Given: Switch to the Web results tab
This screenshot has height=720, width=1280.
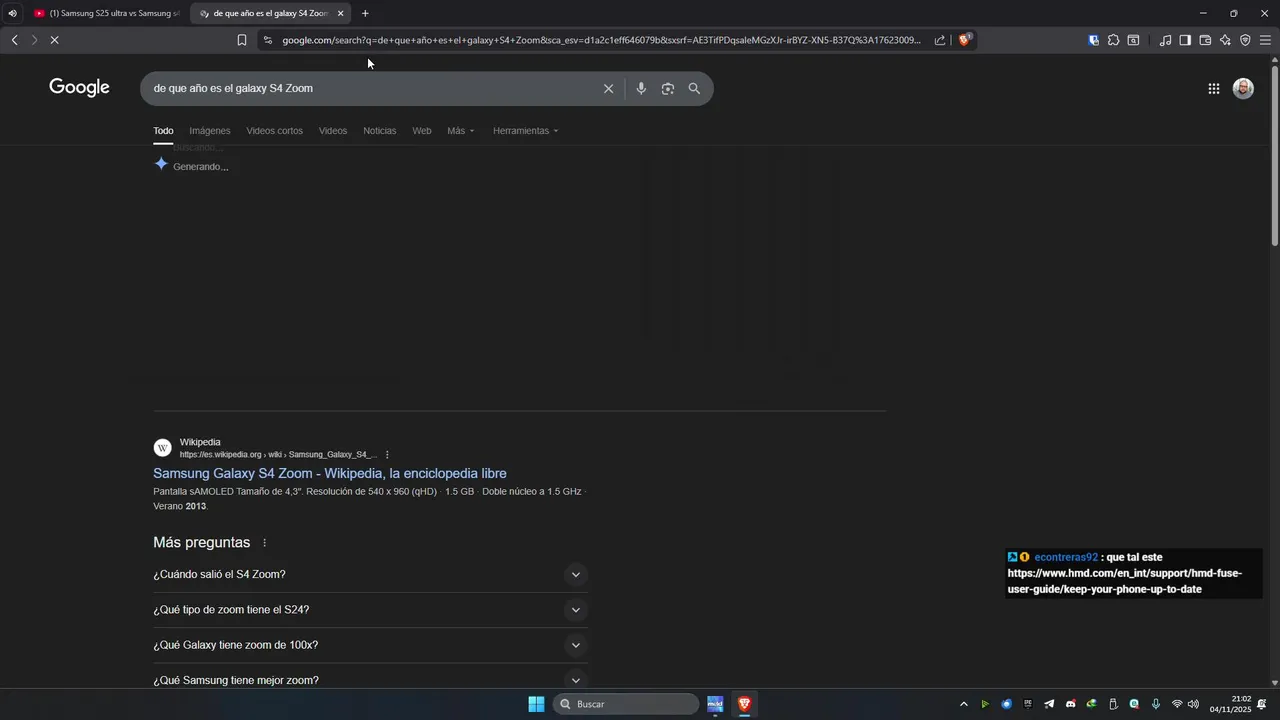Looking at the screenshot, I should click(x=422, y=131).
